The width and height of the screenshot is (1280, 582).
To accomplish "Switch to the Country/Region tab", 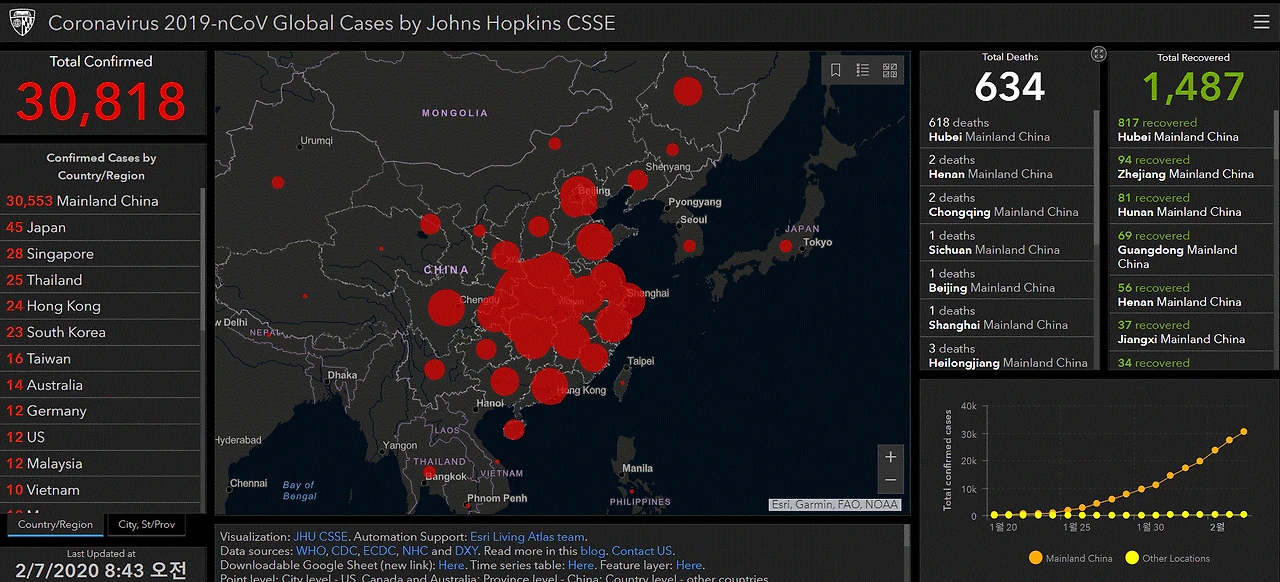I will (x=55, y=525).
